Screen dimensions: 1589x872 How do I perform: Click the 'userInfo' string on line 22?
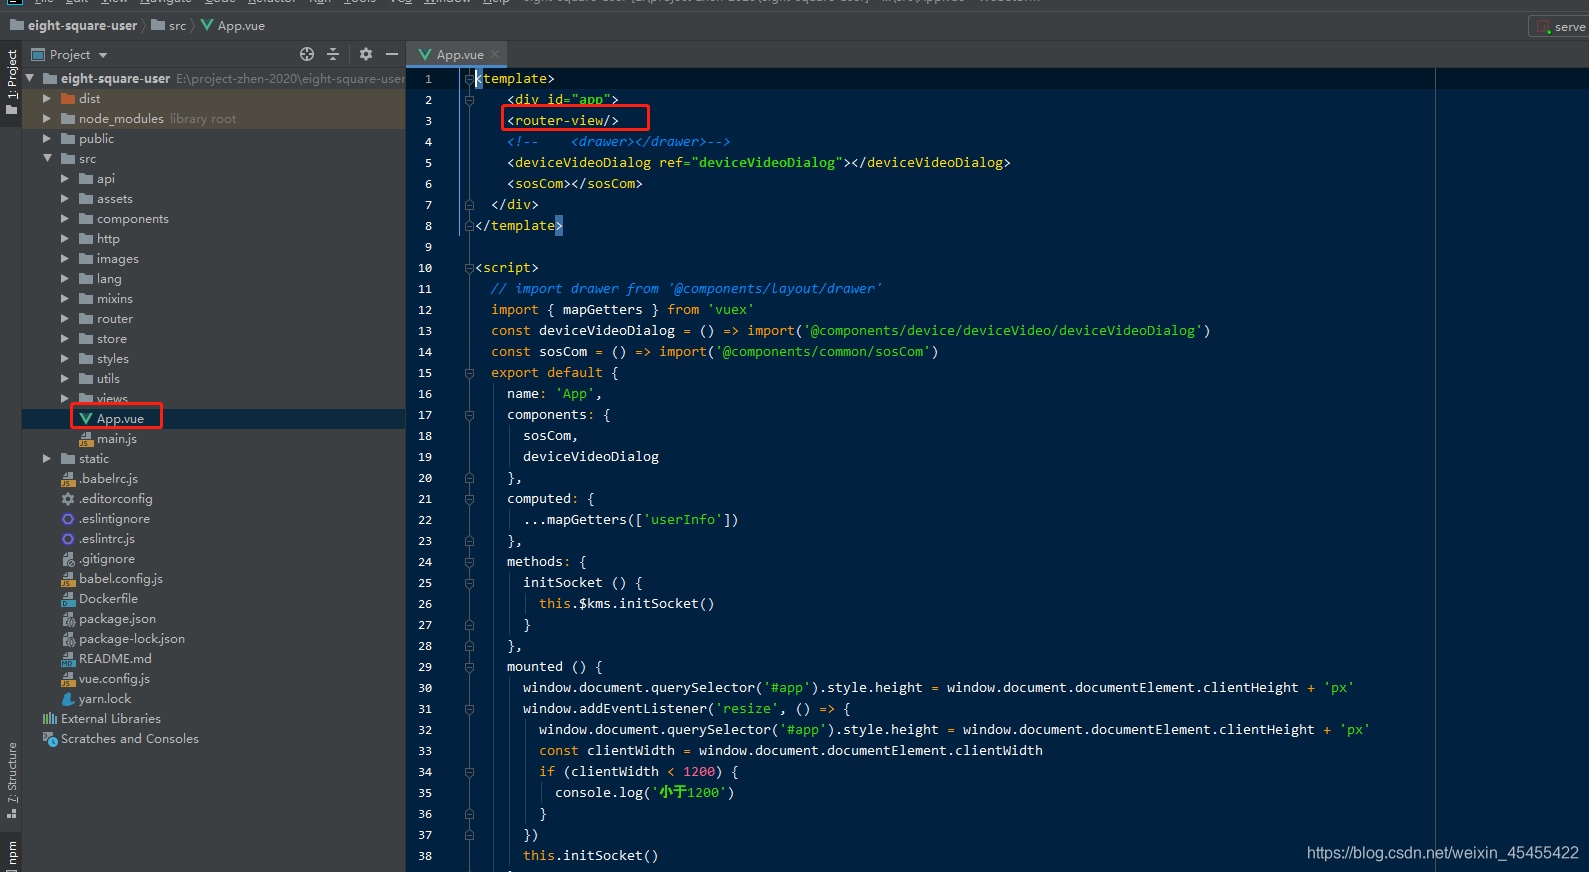click(683, 520)
